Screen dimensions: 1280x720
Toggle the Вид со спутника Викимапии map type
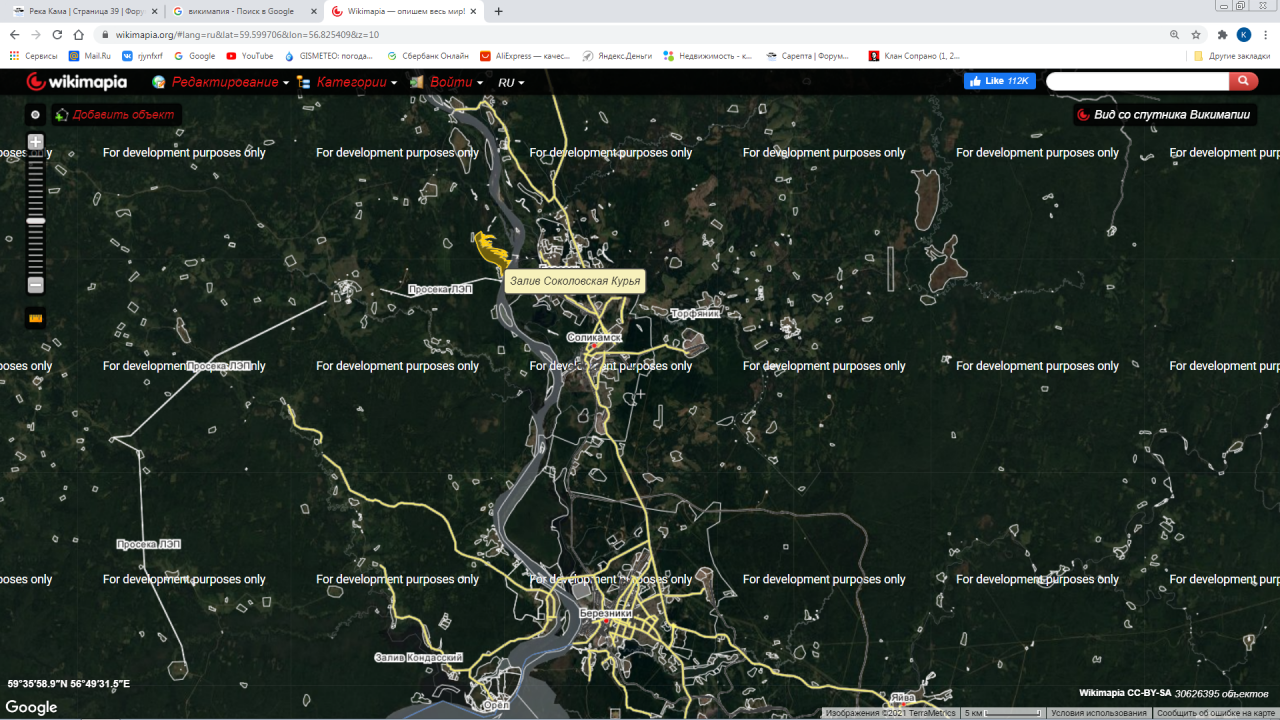coord(1164,115)
